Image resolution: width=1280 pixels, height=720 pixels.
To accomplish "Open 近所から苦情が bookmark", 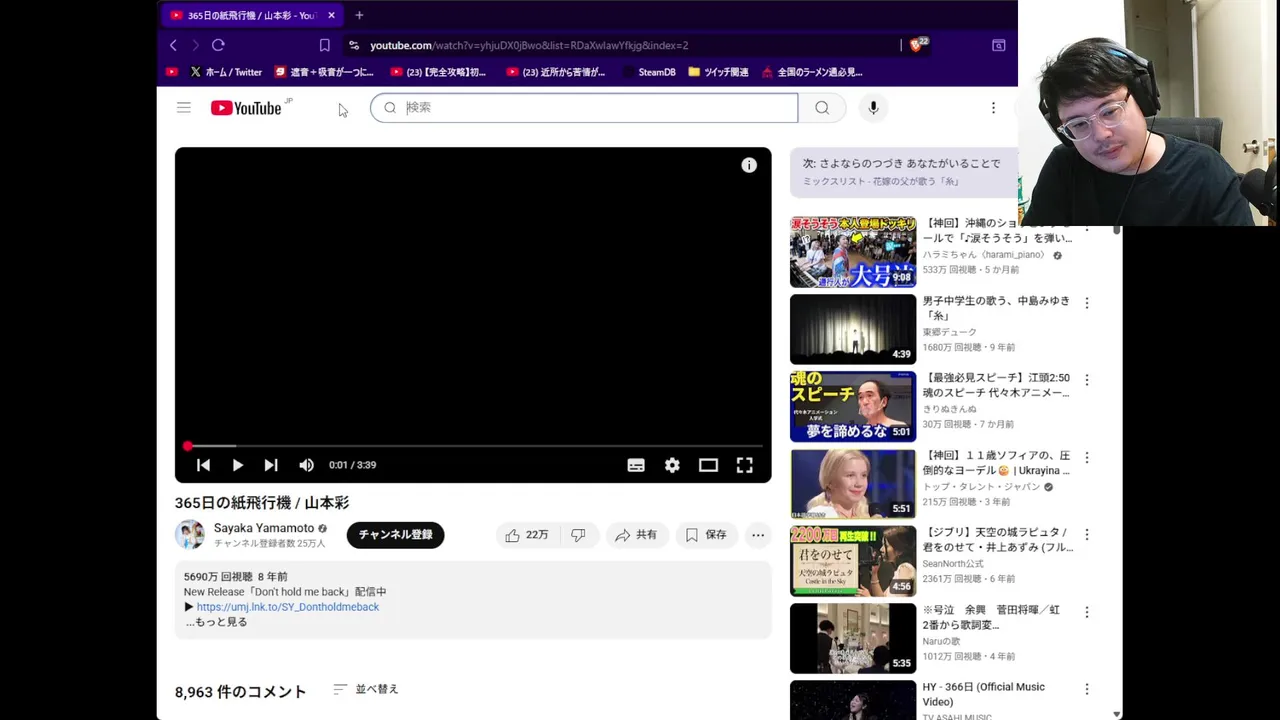I will [556, 72].
